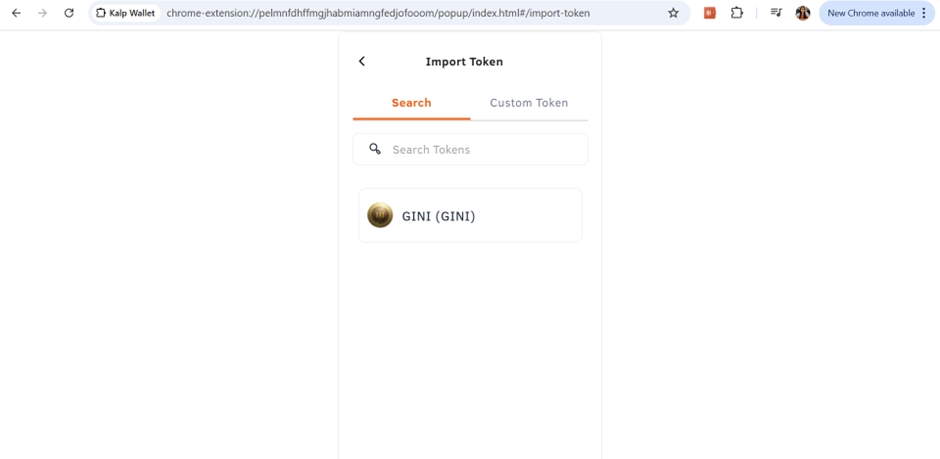
Task: Open the Extensions puzzle piece menu
Action: click(x=737, y=13)
